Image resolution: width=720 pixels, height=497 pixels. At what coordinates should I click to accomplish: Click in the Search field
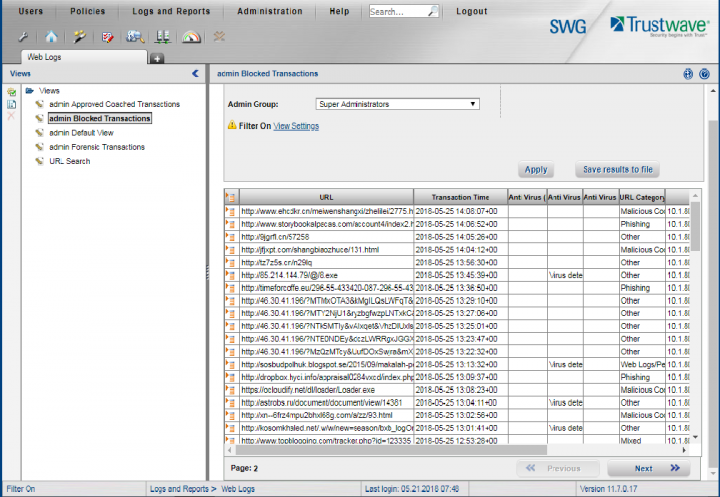(398, 11)
